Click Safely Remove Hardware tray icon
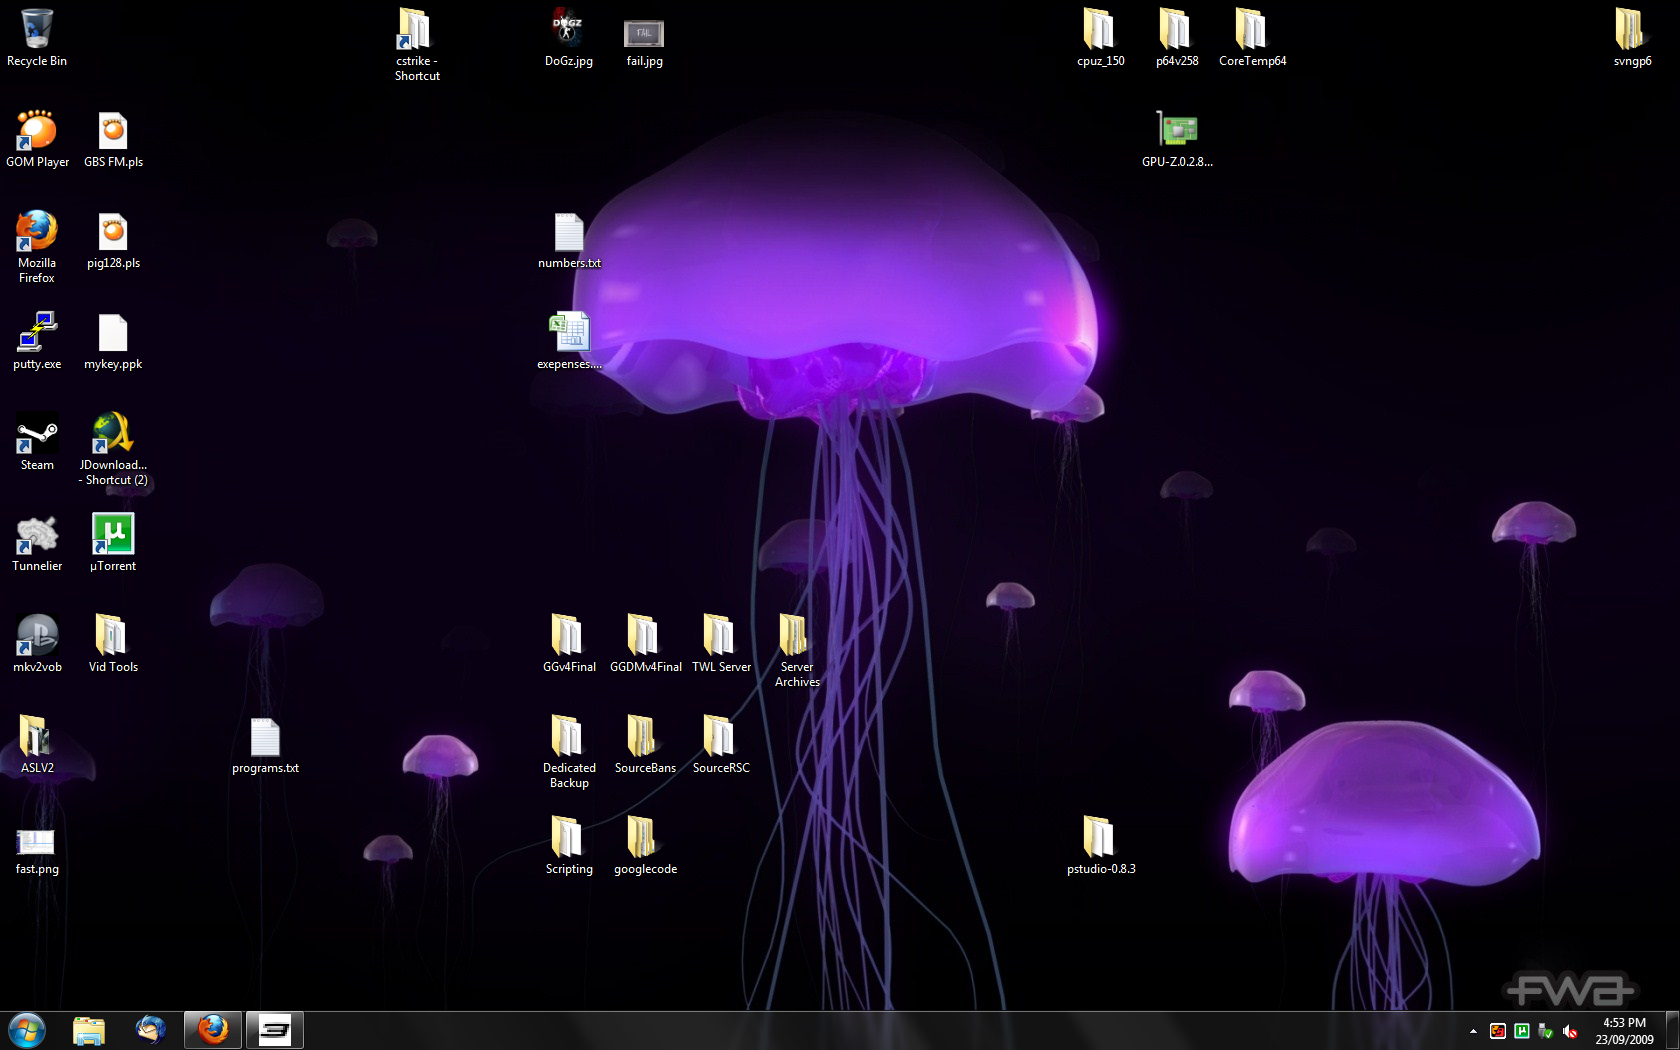Image resolution: width=1680 pixels, height=1050 pixels. tap(1546, 1031)
